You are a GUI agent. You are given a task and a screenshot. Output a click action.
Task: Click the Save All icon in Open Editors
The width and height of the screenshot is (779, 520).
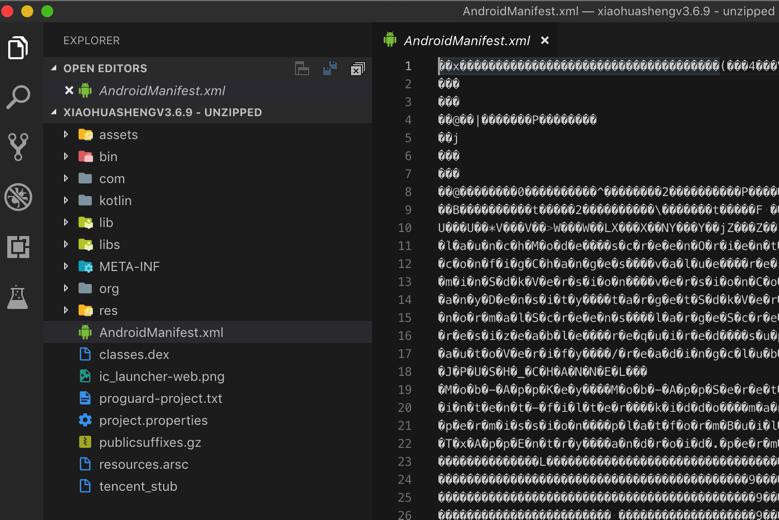[x=329, y=69]
